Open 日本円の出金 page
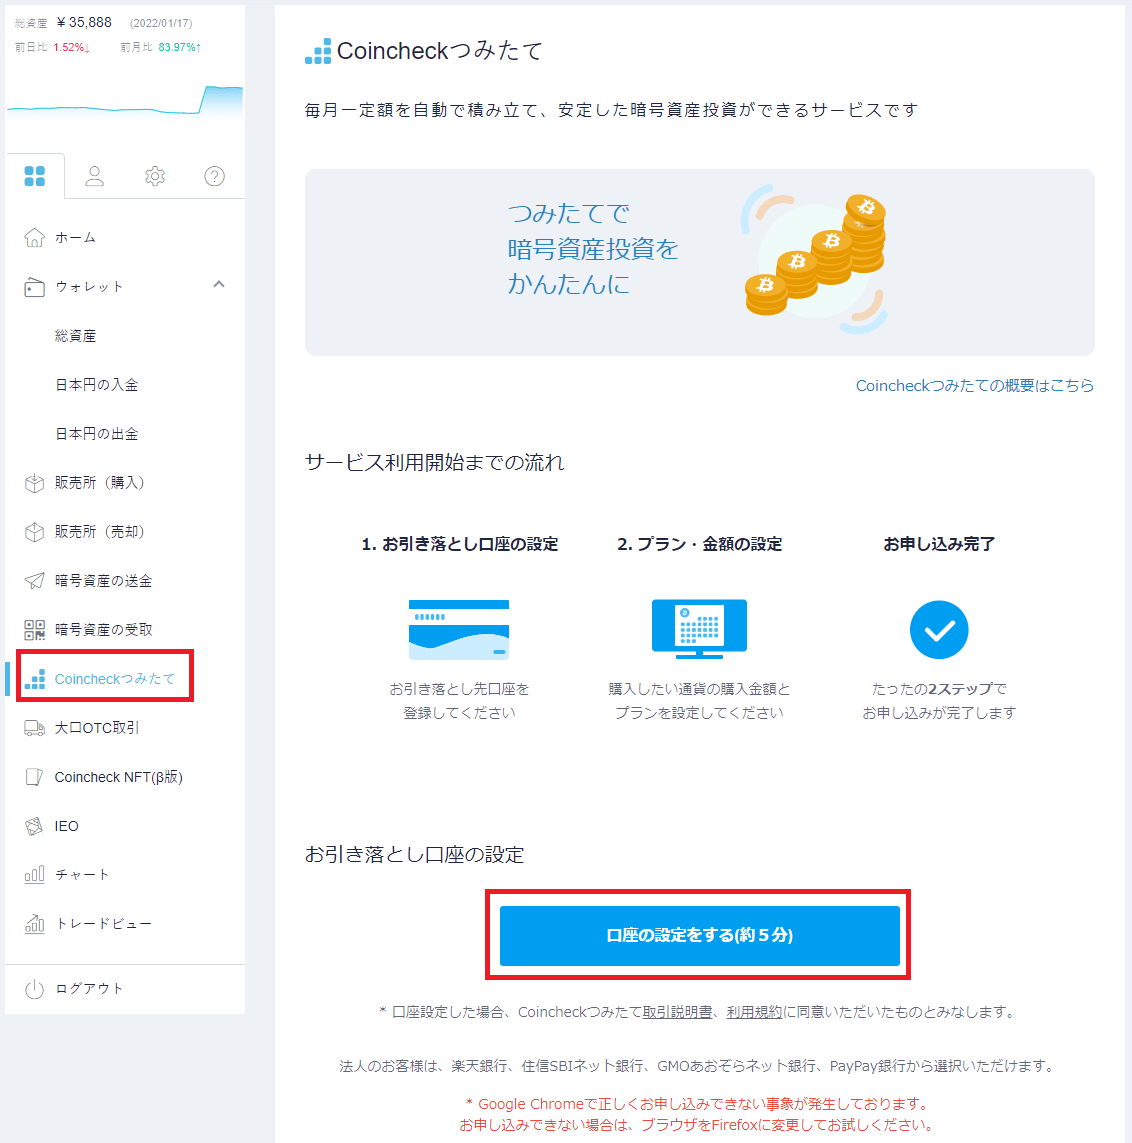 pyautogui.click(x=96, y=434)
